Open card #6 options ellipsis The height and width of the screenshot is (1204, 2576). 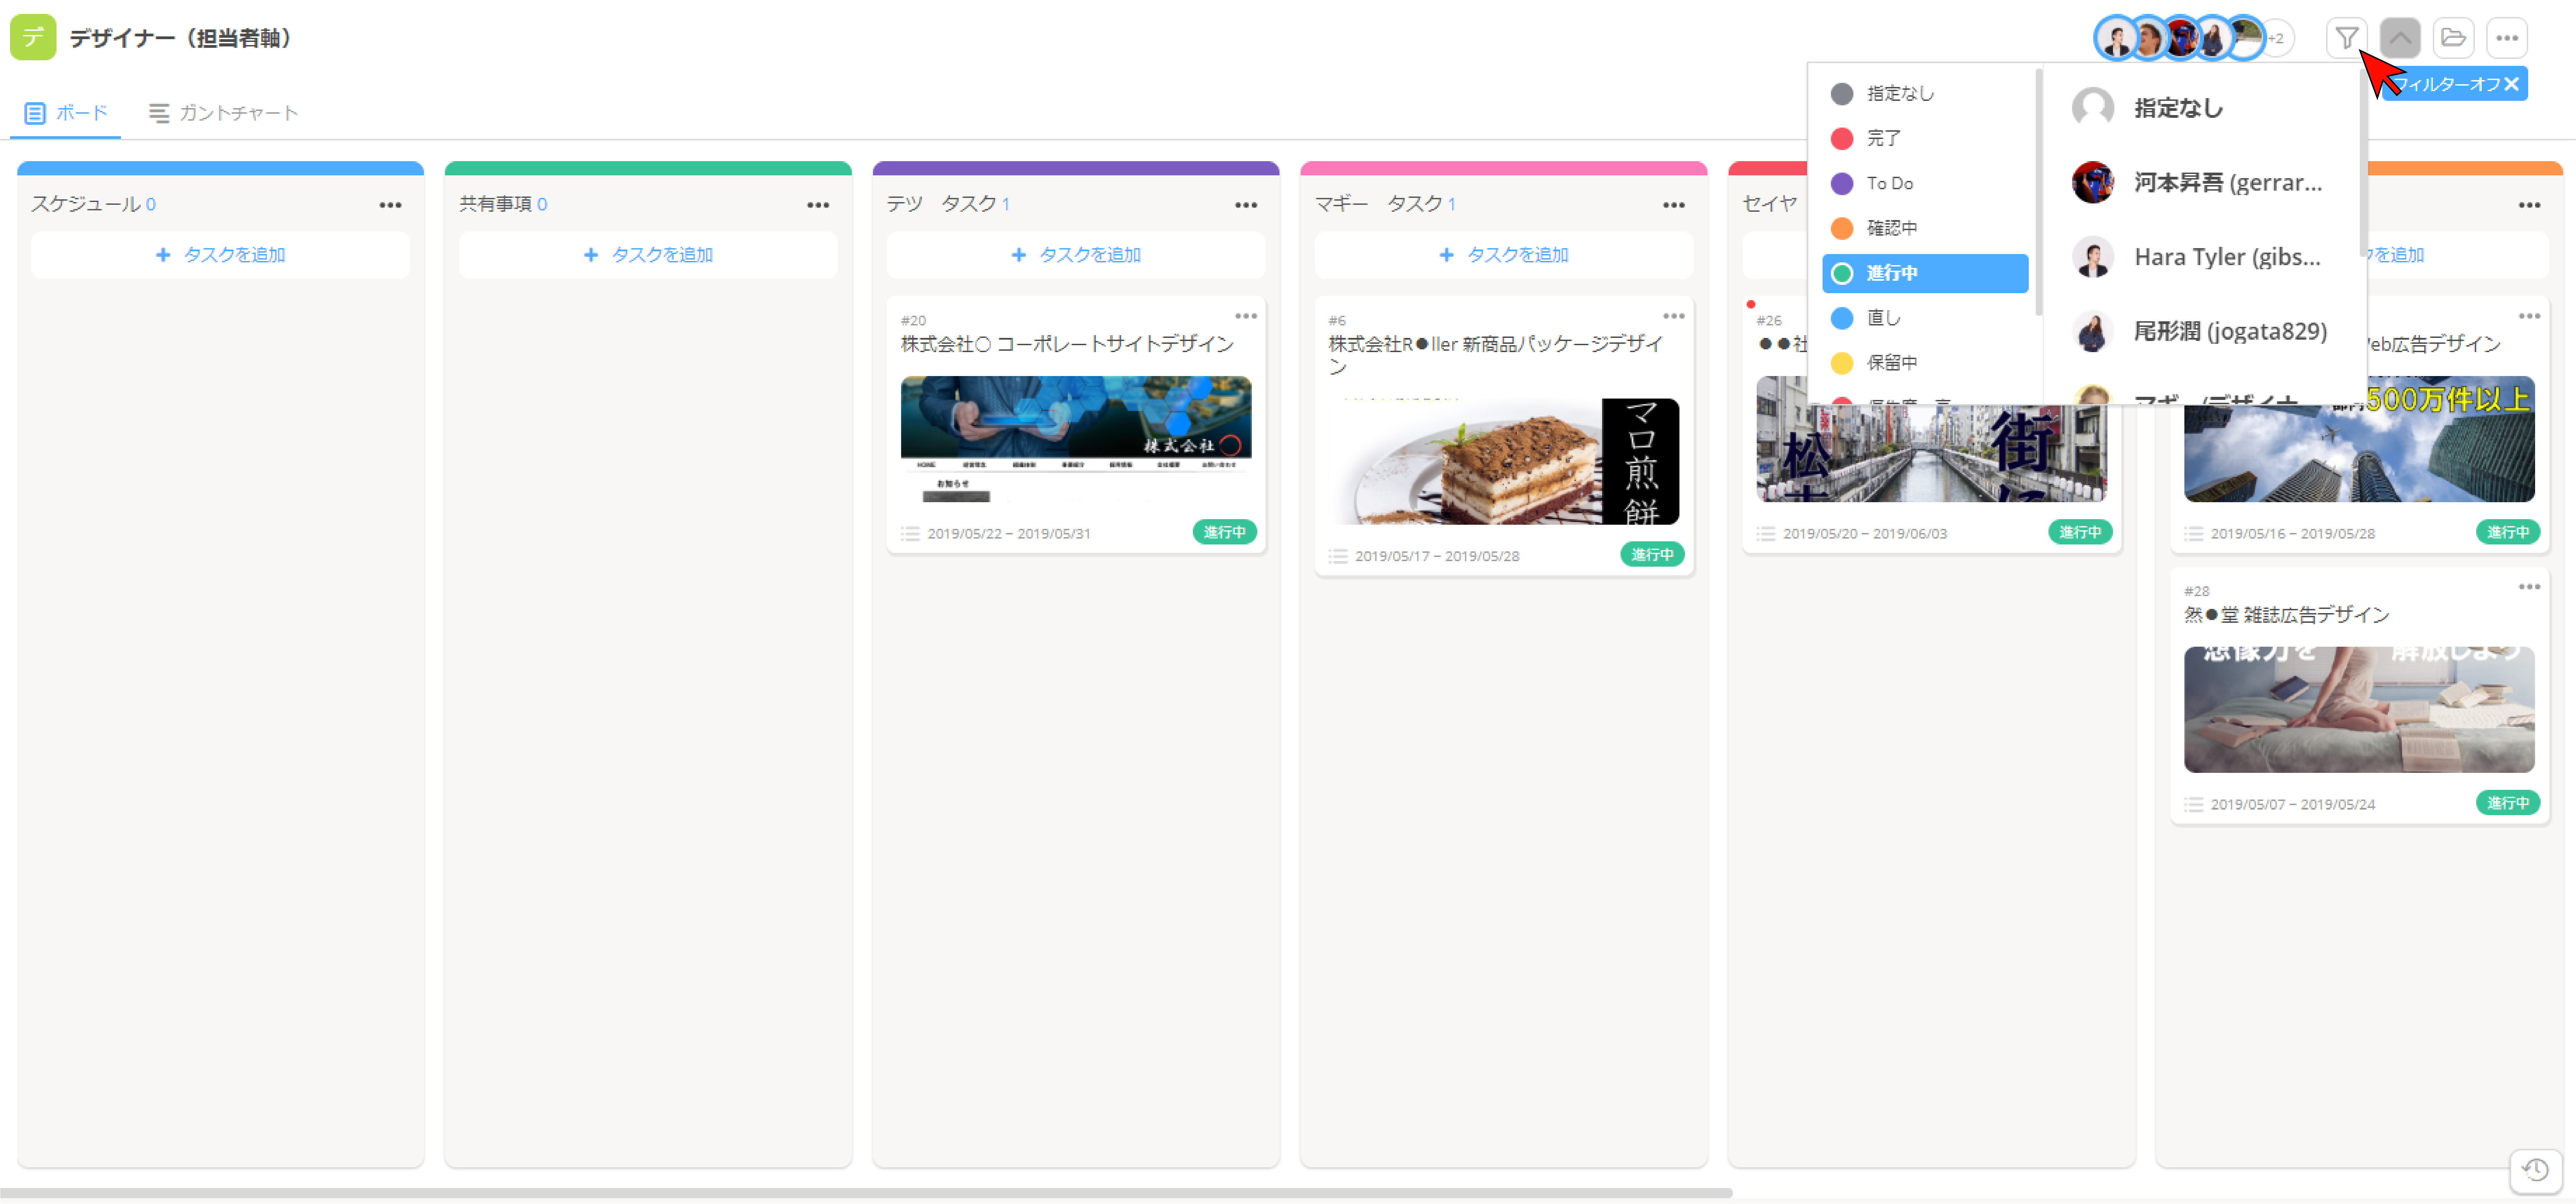1674,316
